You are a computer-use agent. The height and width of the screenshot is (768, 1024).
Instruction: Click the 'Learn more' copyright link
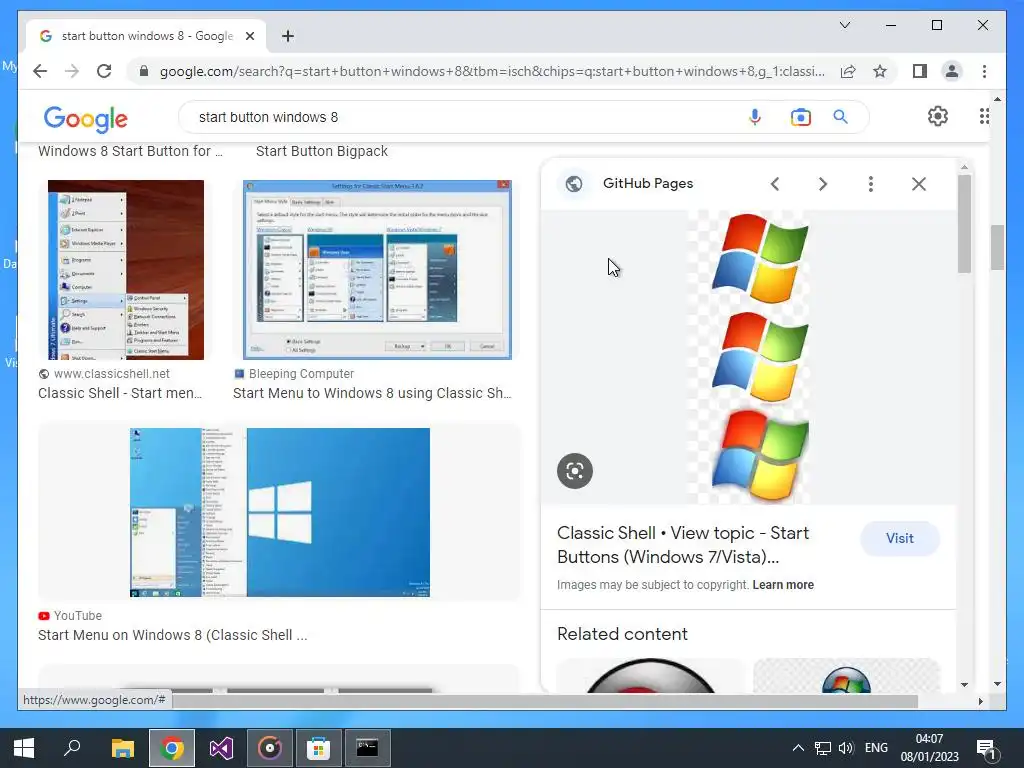(783, 584)
